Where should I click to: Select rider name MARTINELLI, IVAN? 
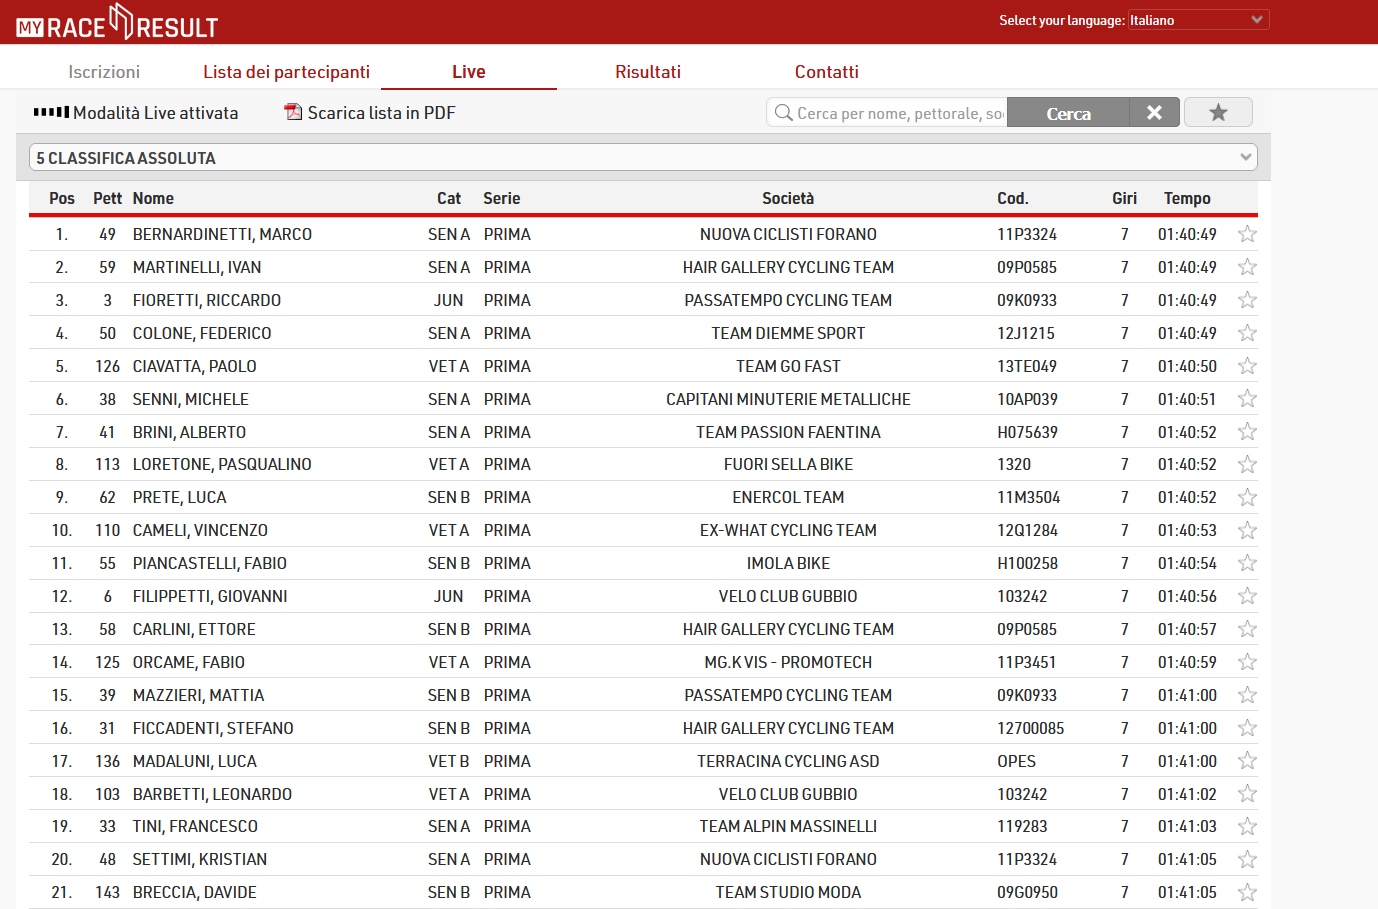point(197,267)
